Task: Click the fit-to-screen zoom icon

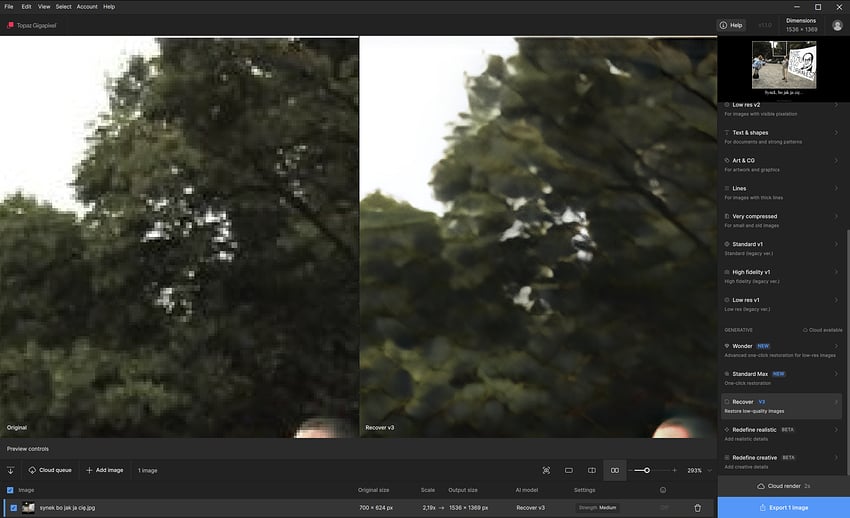Action: [546, 470]
